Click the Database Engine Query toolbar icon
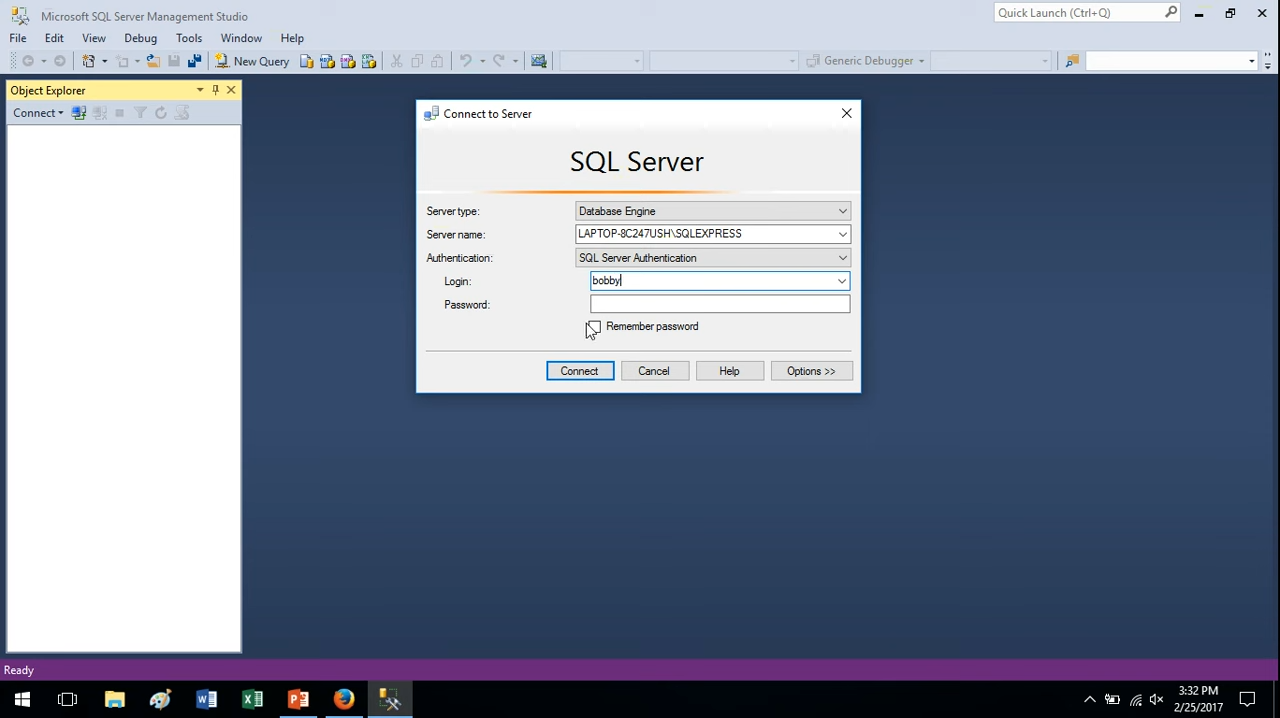Viewport: 1280px width, 718px height. coord(306,61)
